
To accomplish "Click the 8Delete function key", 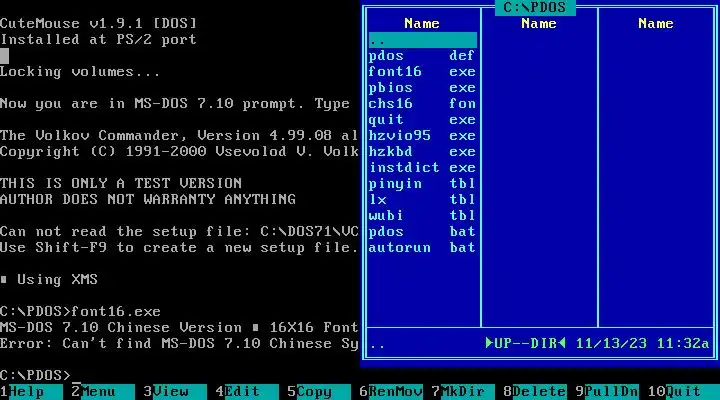I will point(535,392).
